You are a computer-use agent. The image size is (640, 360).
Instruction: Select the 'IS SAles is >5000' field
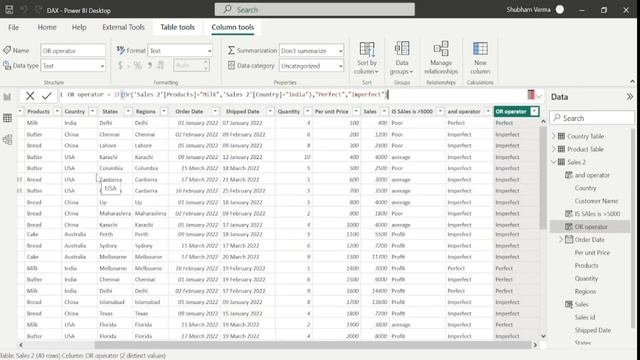coord(597,214)
